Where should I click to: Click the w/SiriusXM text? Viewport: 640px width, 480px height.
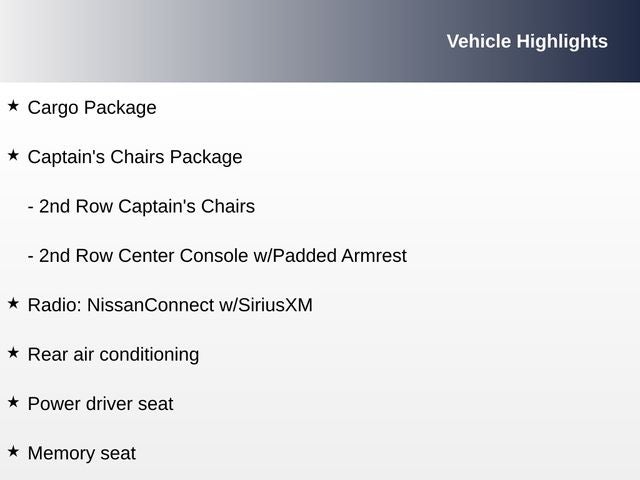coord(266,305)
